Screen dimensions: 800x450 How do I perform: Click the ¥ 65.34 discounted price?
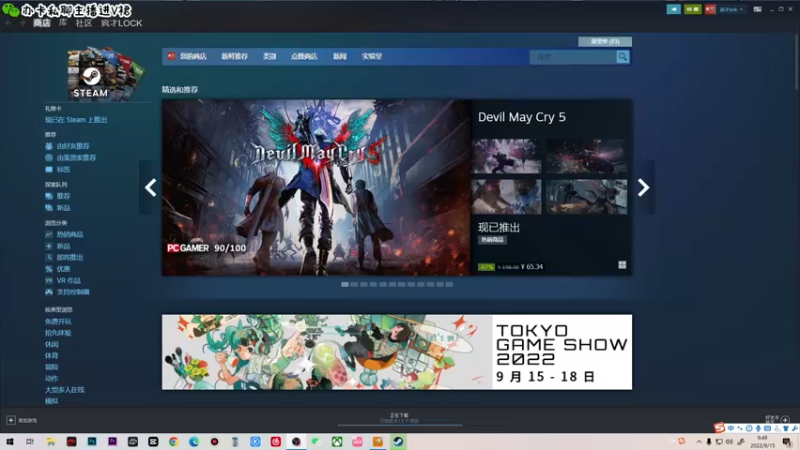pos(532,267)
